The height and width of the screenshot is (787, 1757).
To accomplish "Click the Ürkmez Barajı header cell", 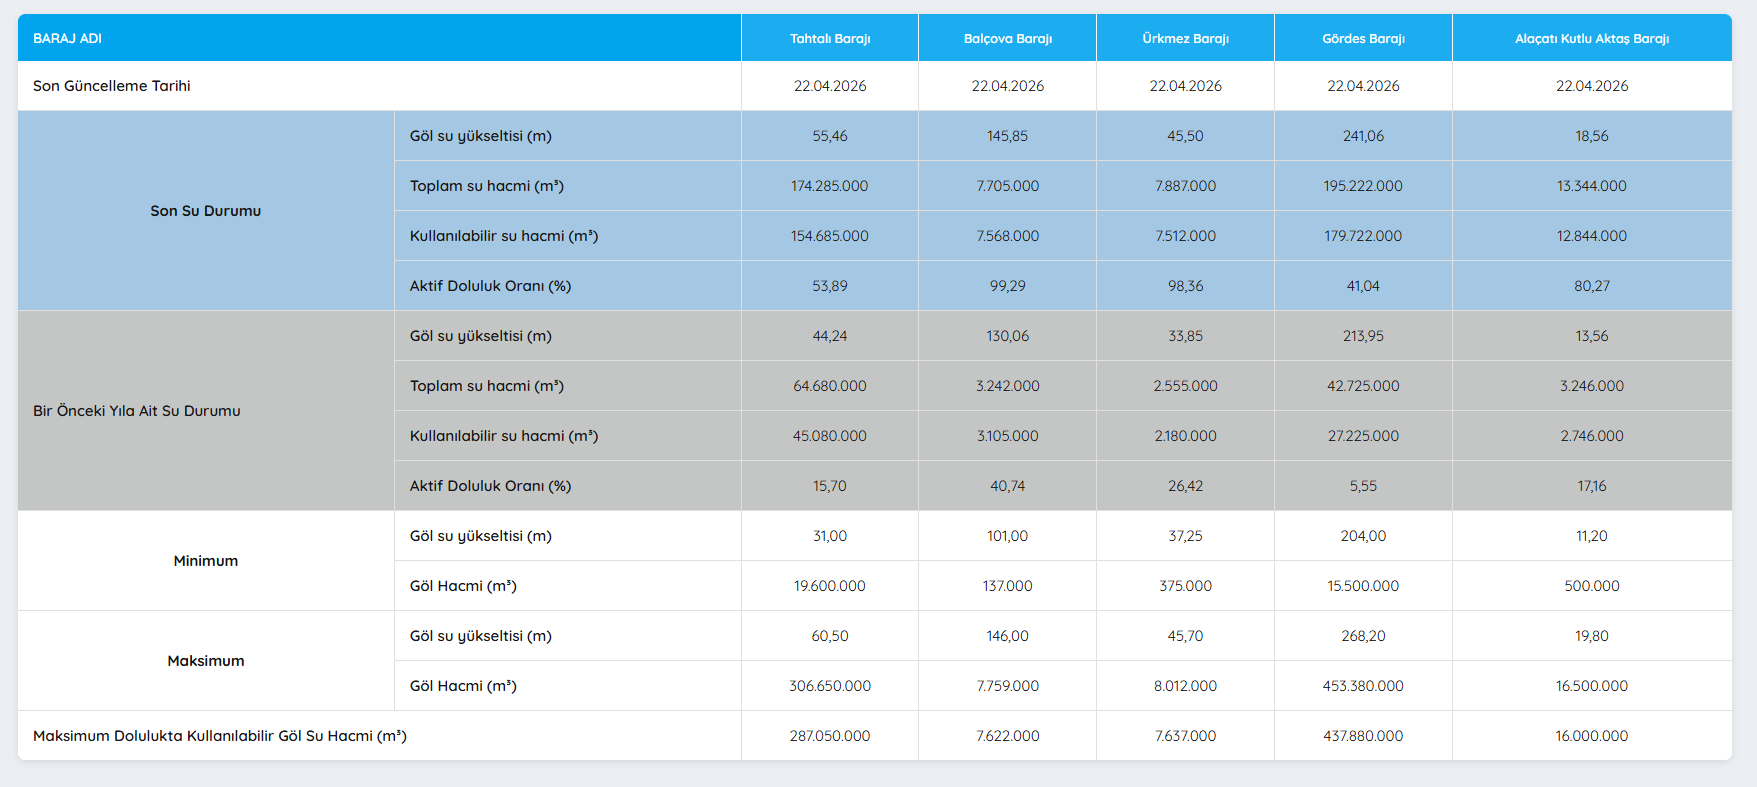I will click(x=1185, y=39).
